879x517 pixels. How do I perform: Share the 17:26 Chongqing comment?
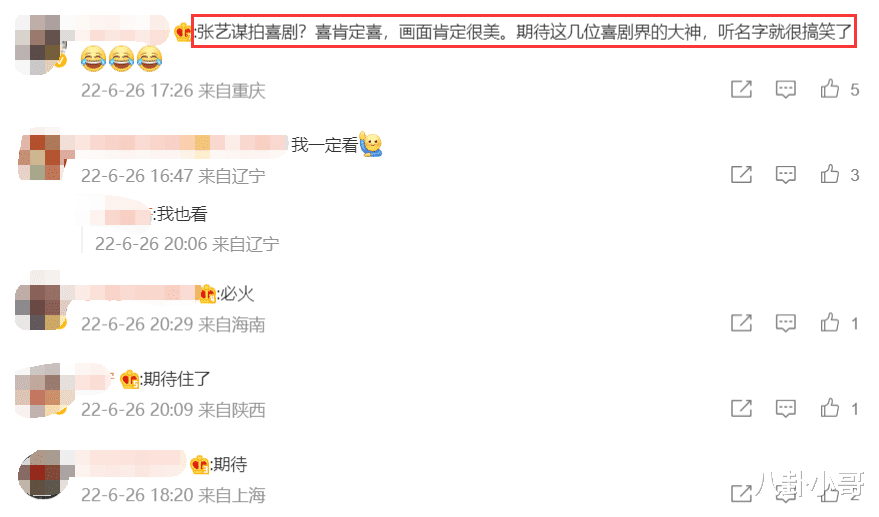tap(741, 89)
